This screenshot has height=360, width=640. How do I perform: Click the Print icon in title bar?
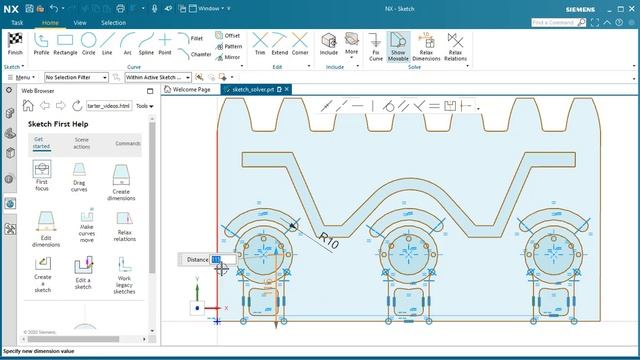pos(120,9)
